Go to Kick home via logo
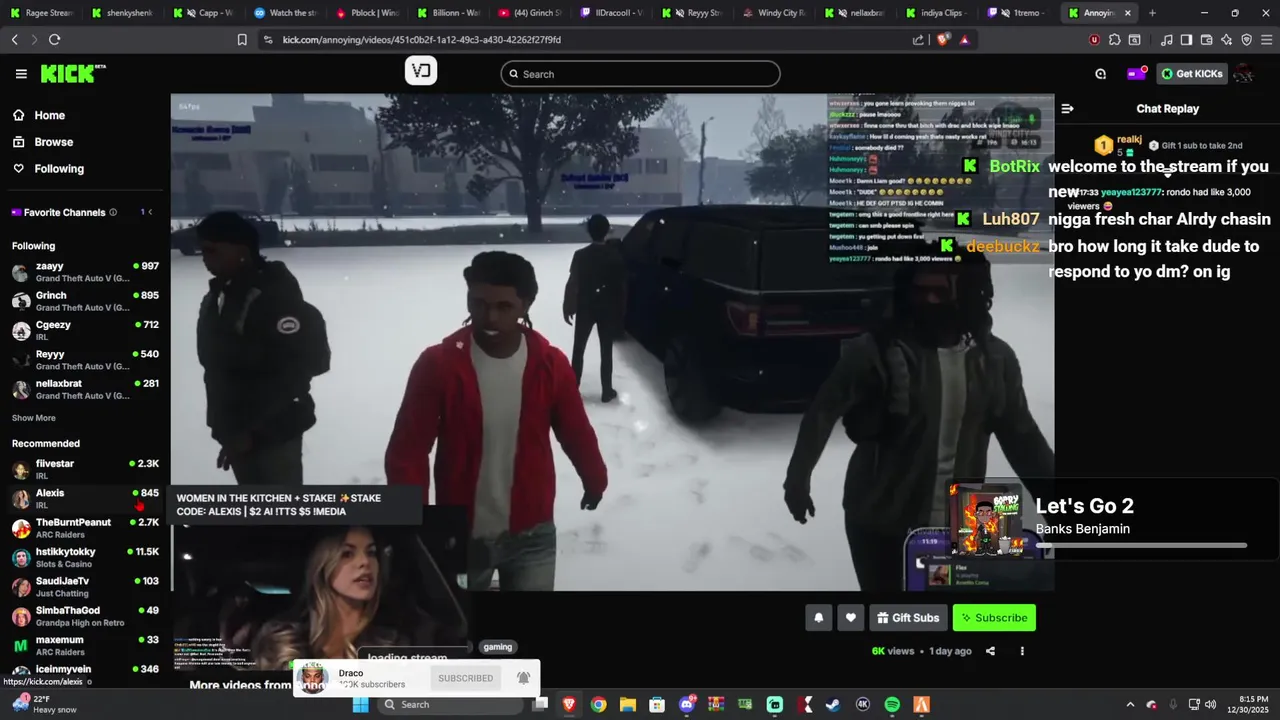Screen dimensions: 1280x720 coord(73,73)
